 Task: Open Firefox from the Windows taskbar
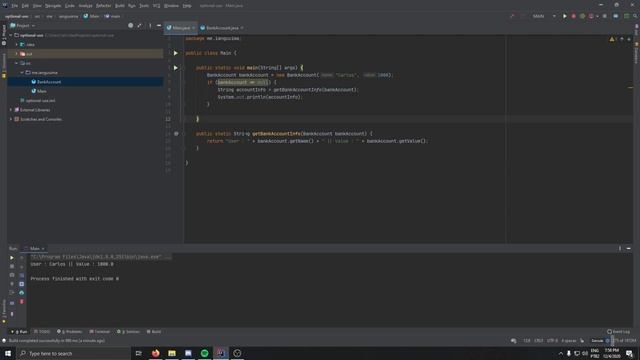pos(156,353)
